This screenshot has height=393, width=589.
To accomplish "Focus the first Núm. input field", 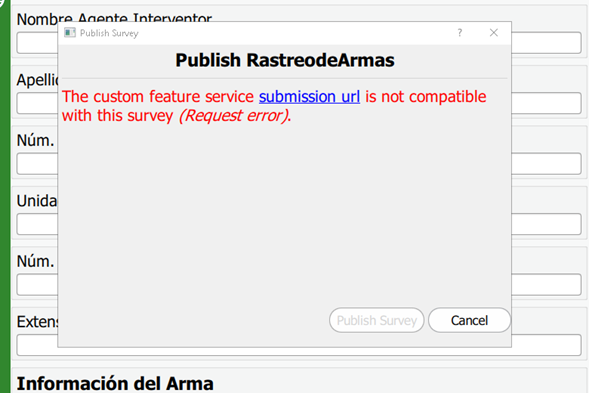I will pos(299,164).
